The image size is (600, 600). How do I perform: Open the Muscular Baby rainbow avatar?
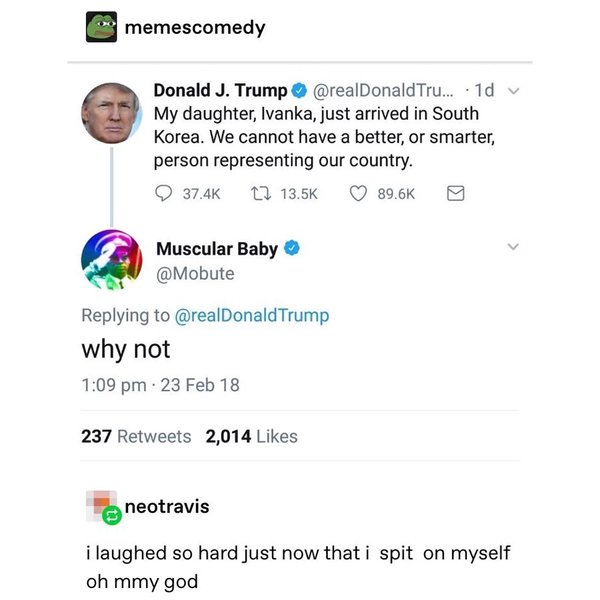(x=111, y=260)
